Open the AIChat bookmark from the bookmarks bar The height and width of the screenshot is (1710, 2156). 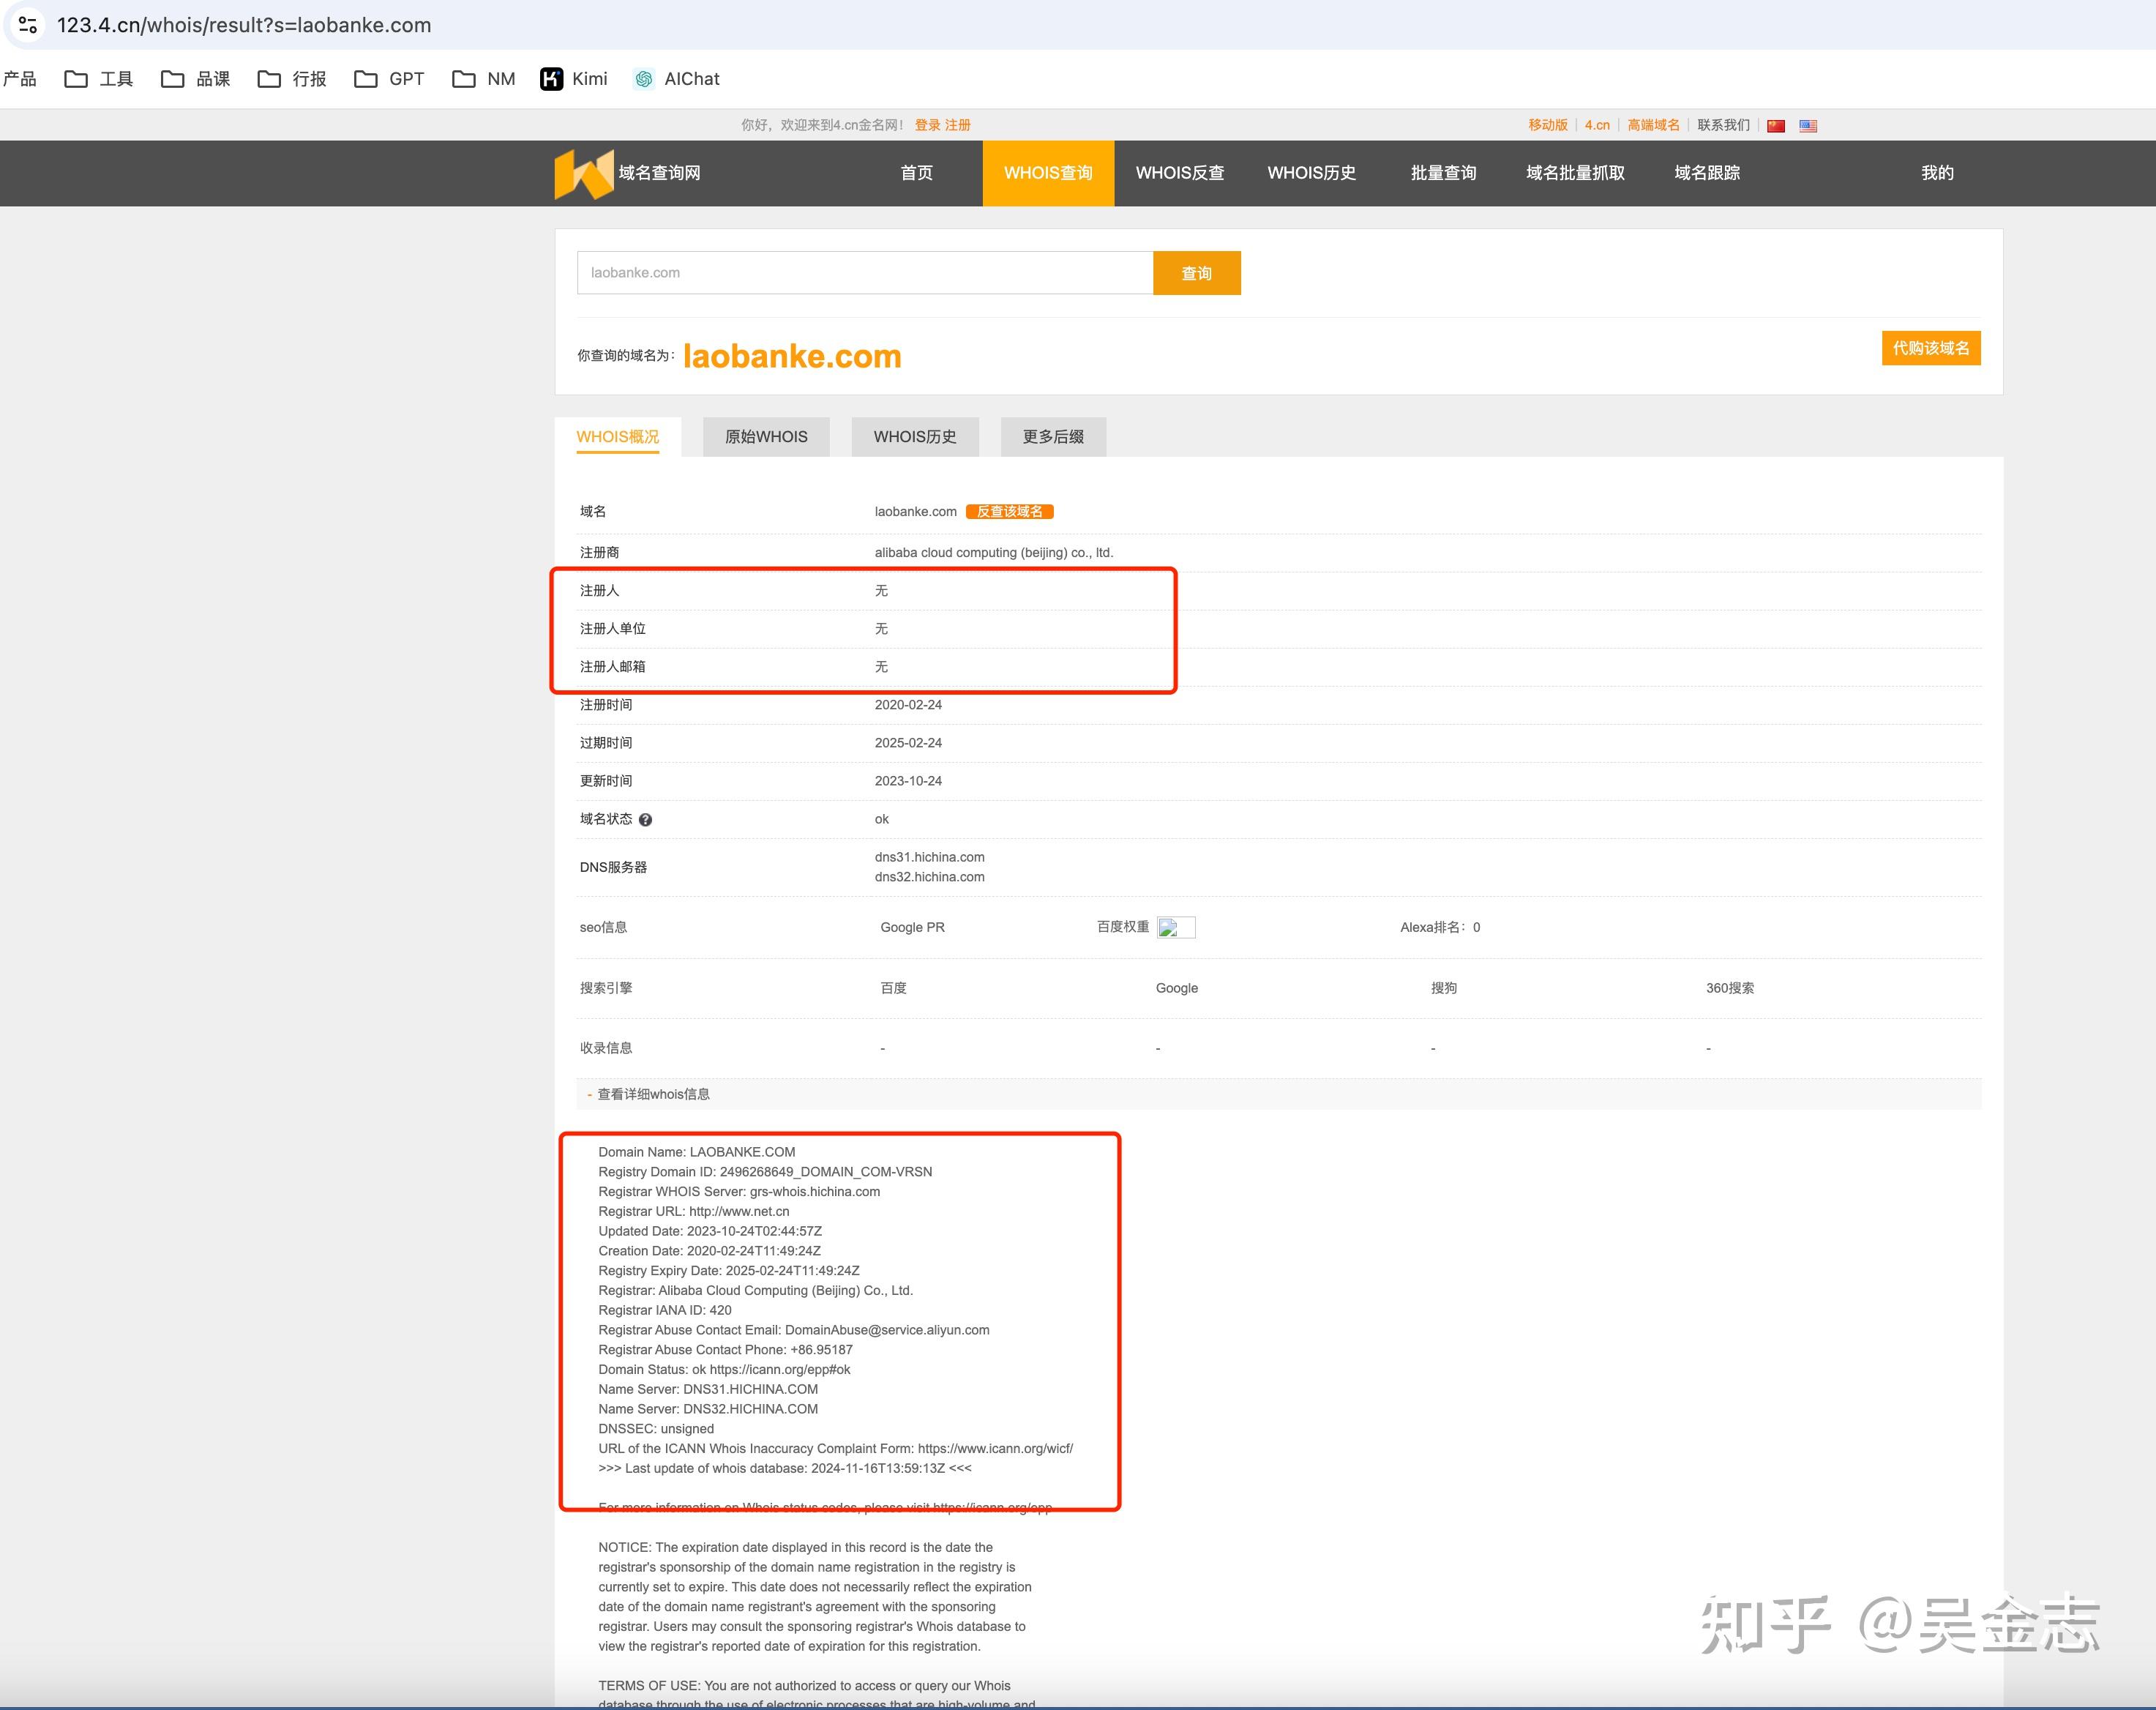[x=676, y=78]
